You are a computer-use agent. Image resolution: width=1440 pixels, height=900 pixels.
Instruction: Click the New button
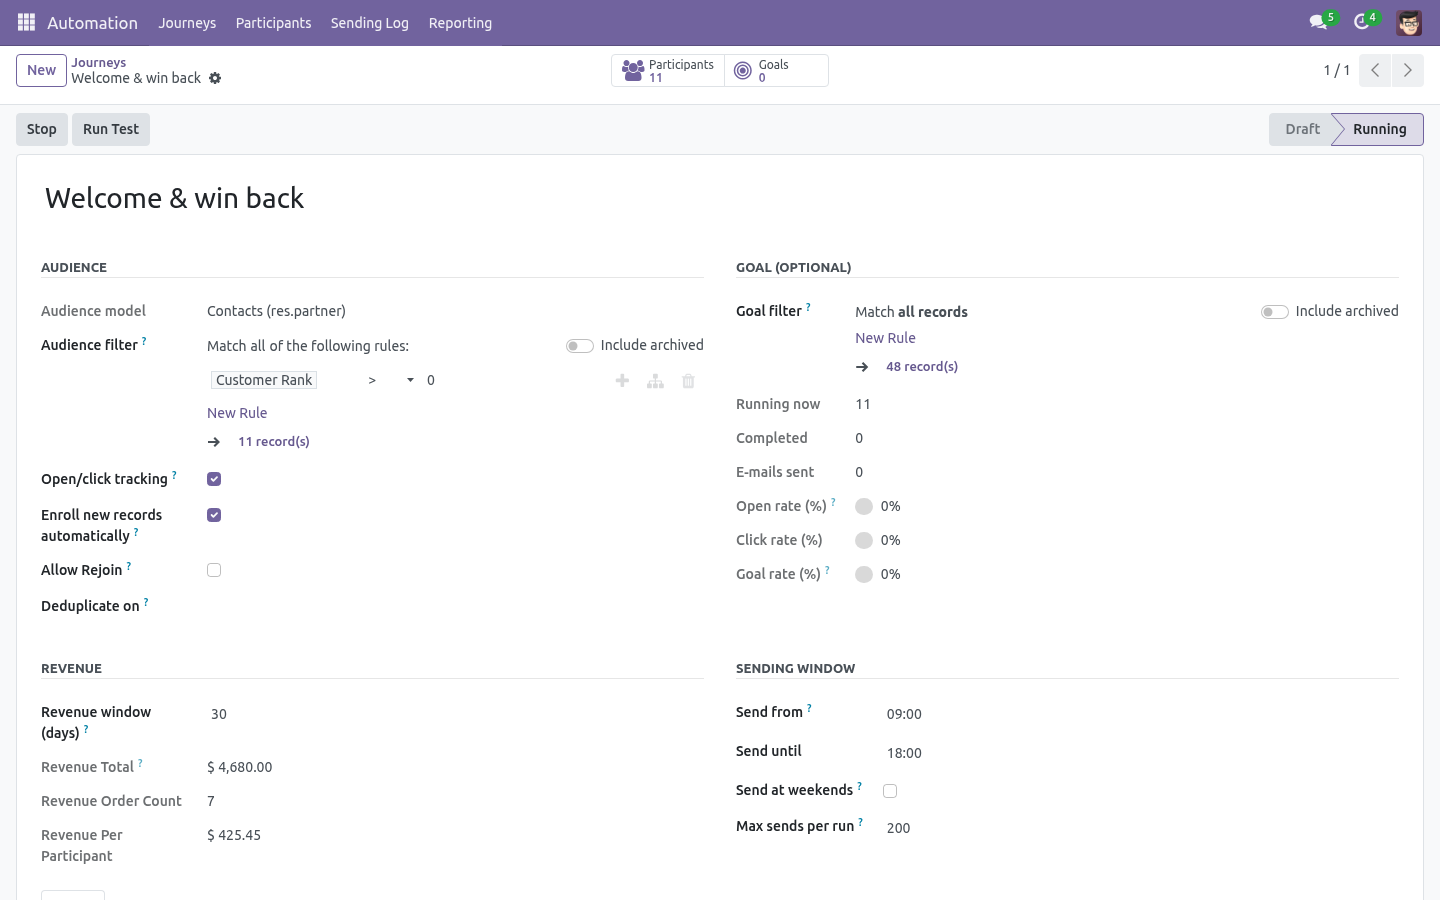coord(41,70)
